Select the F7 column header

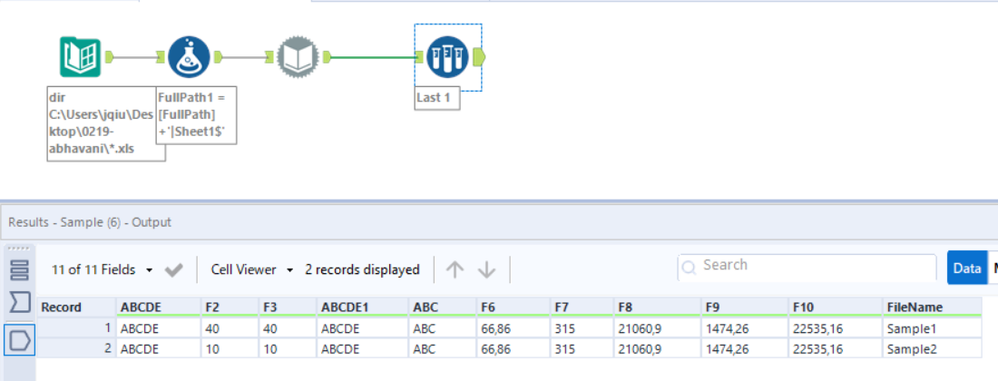pyautogui.click(x=582, y=307)
